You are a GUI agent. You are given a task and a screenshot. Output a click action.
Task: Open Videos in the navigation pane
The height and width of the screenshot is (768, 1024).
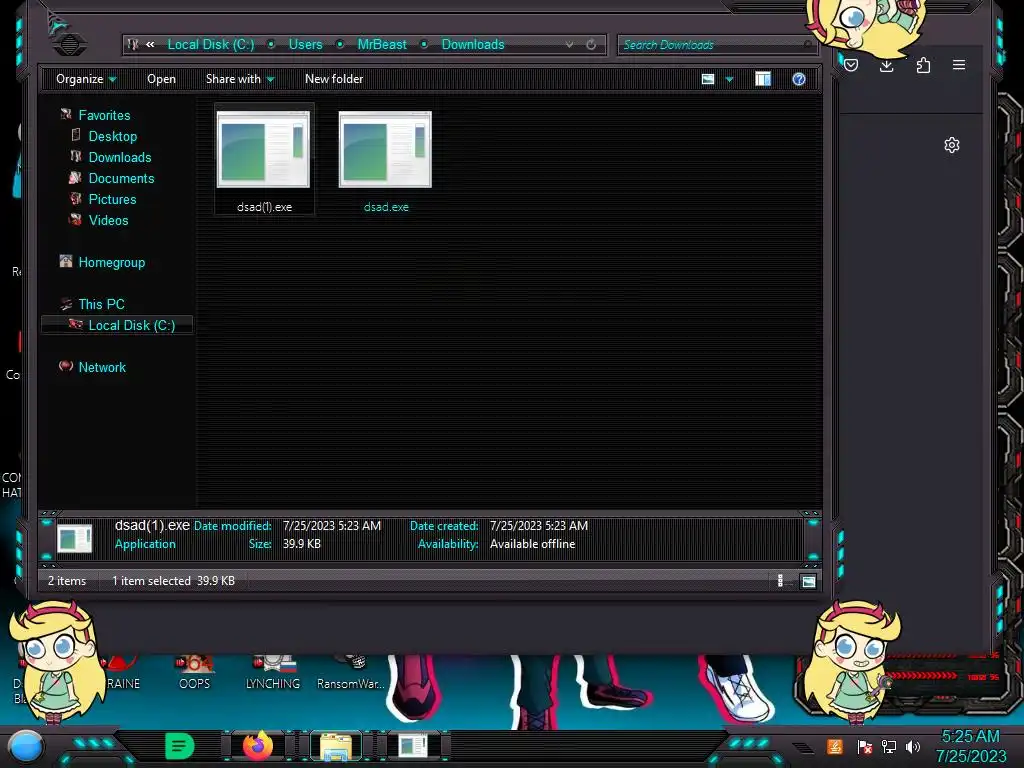[x=108, y=220]
